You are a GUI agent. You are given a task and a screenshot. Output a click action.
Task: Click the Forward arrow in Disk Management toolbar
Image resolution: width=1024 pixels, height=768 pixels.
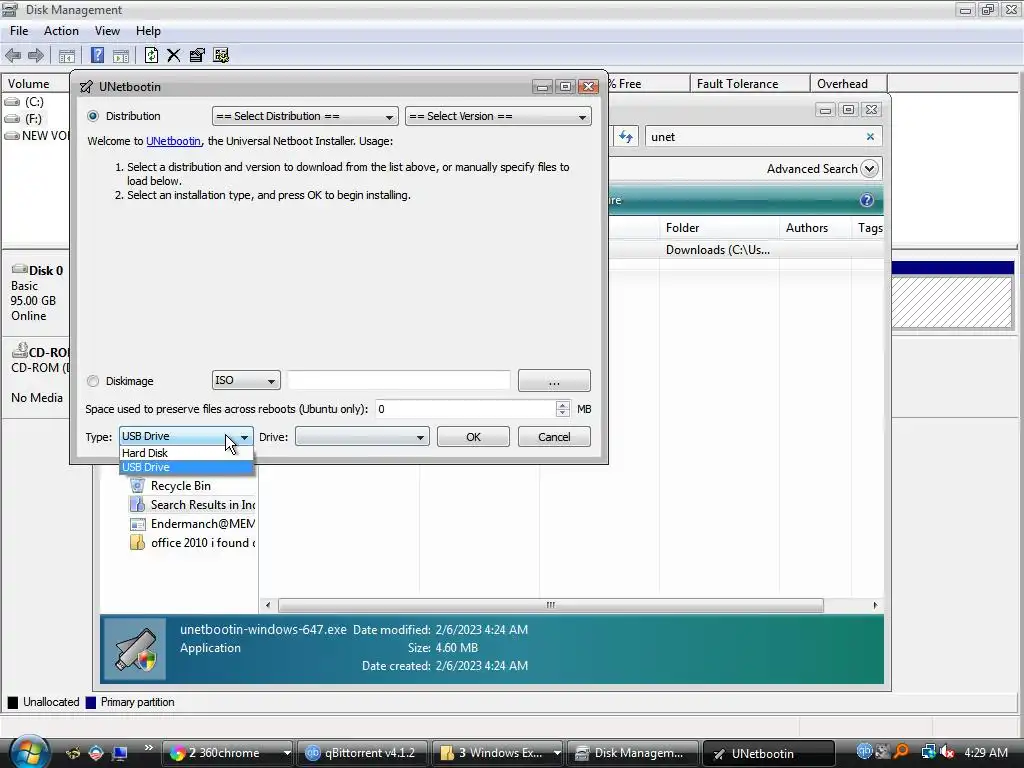pyautogui.click(x=36, y=56)
